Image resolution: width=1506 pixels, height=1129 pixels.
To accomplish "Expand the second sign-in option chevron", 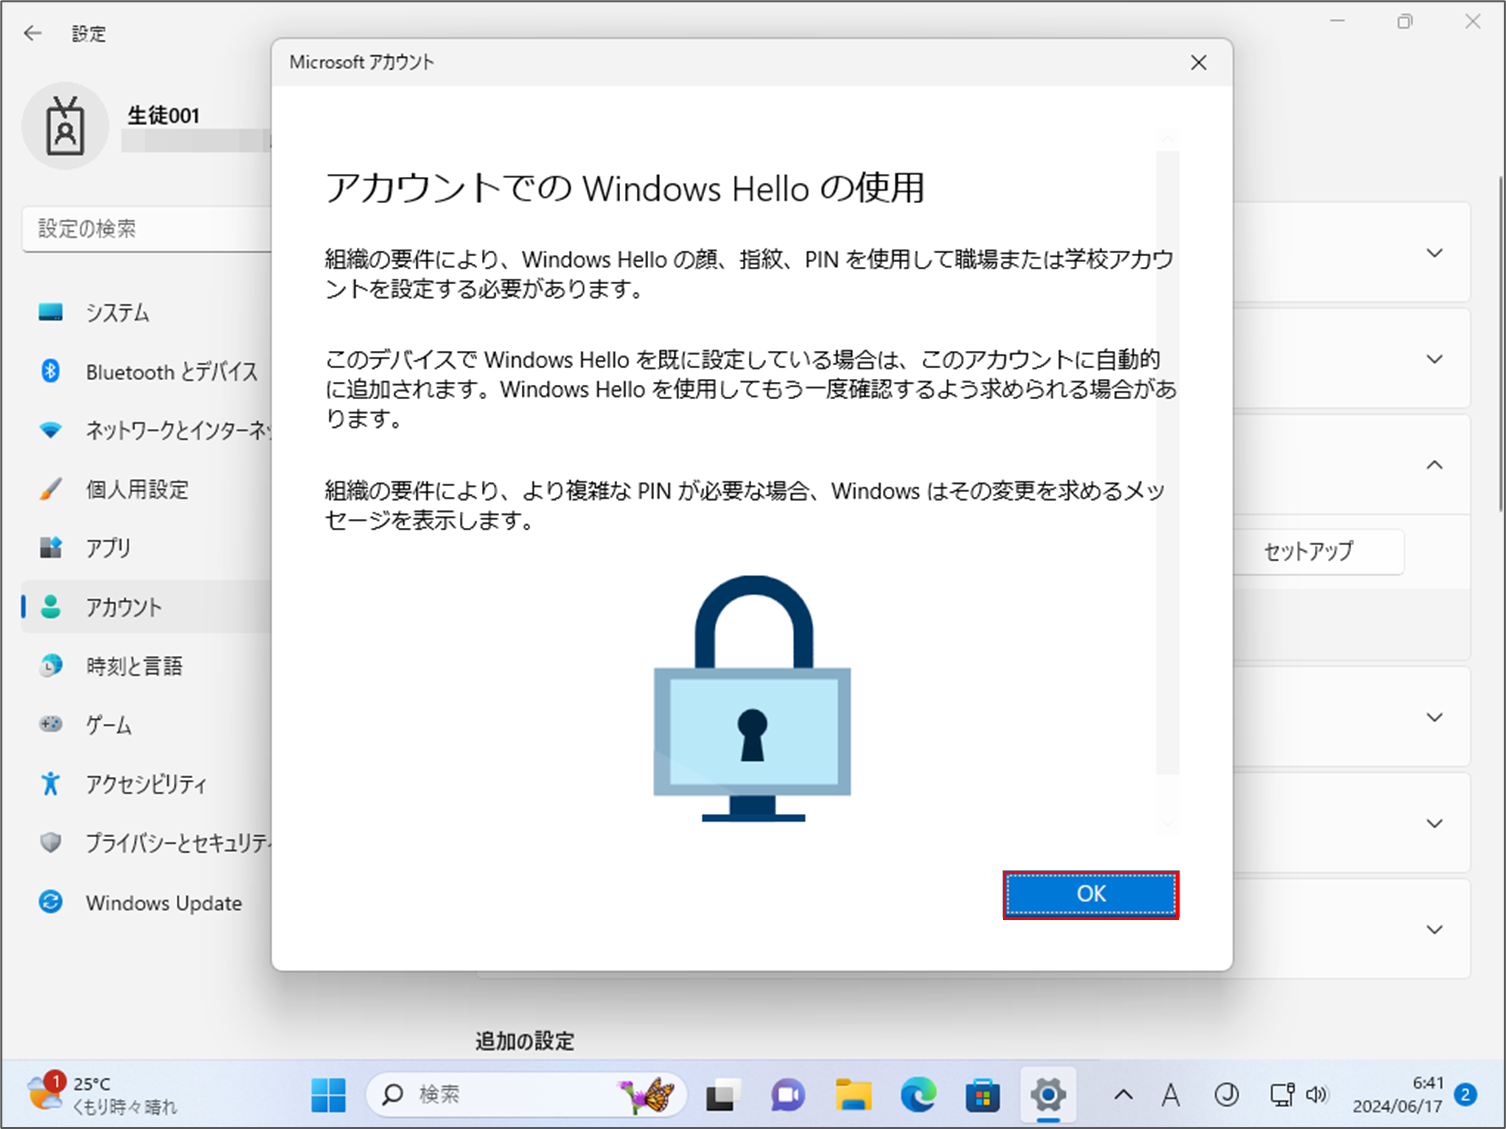I will click(x=1435, y=359).
